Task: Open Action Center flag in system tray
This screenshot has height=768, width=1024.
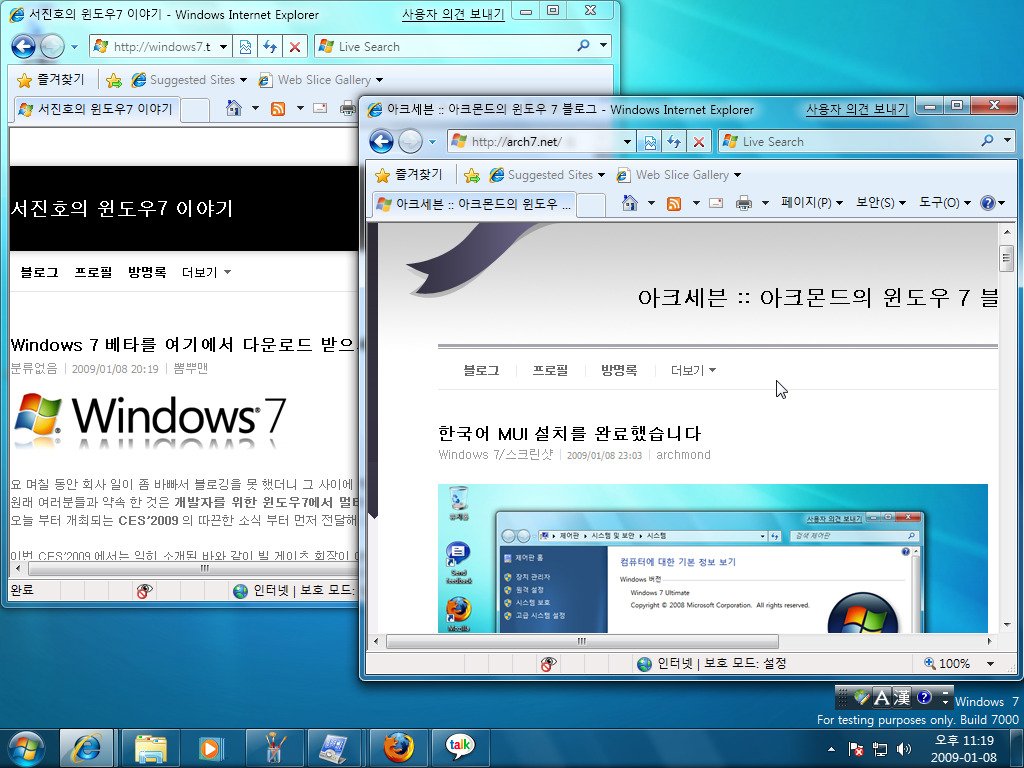Action: (856, 749)
